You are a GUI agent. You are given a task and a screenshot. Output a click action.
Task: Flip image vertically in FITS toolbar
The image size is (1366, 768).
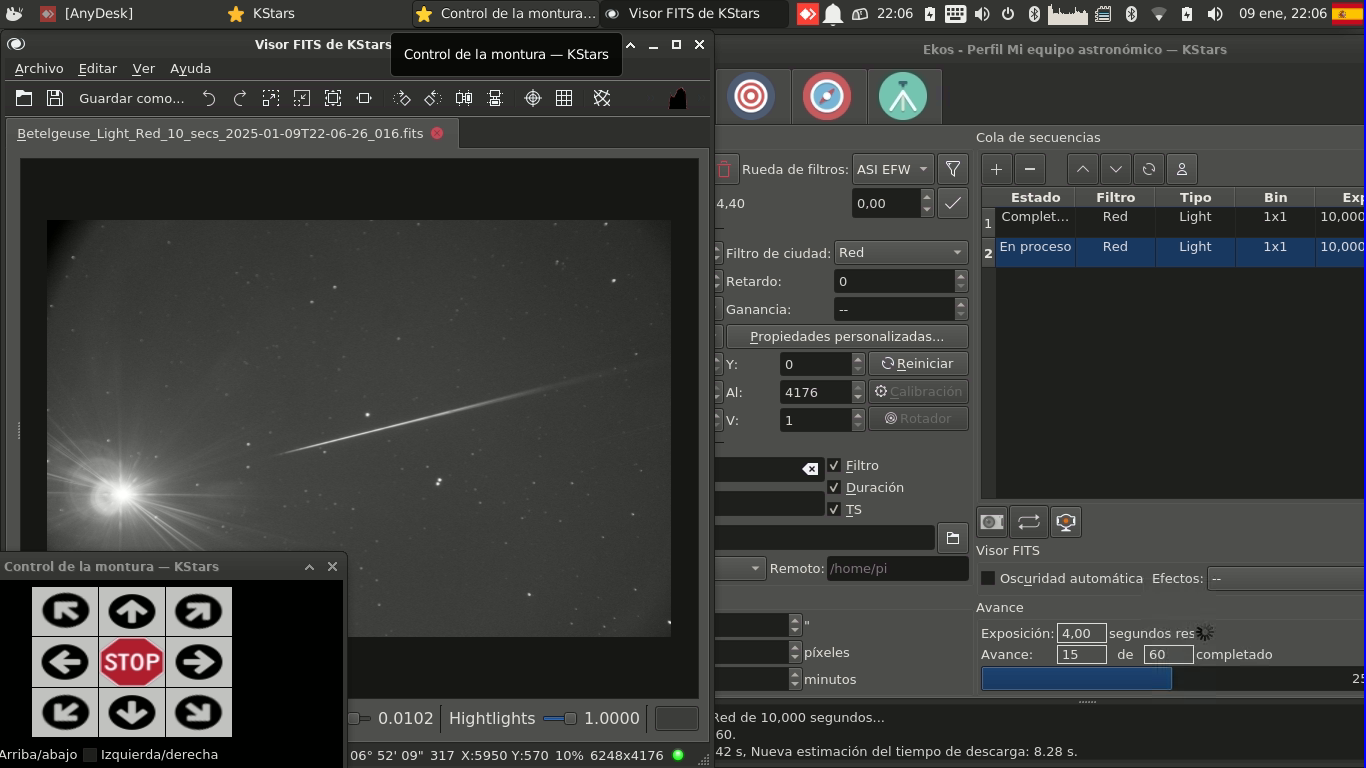click(495, 98)
